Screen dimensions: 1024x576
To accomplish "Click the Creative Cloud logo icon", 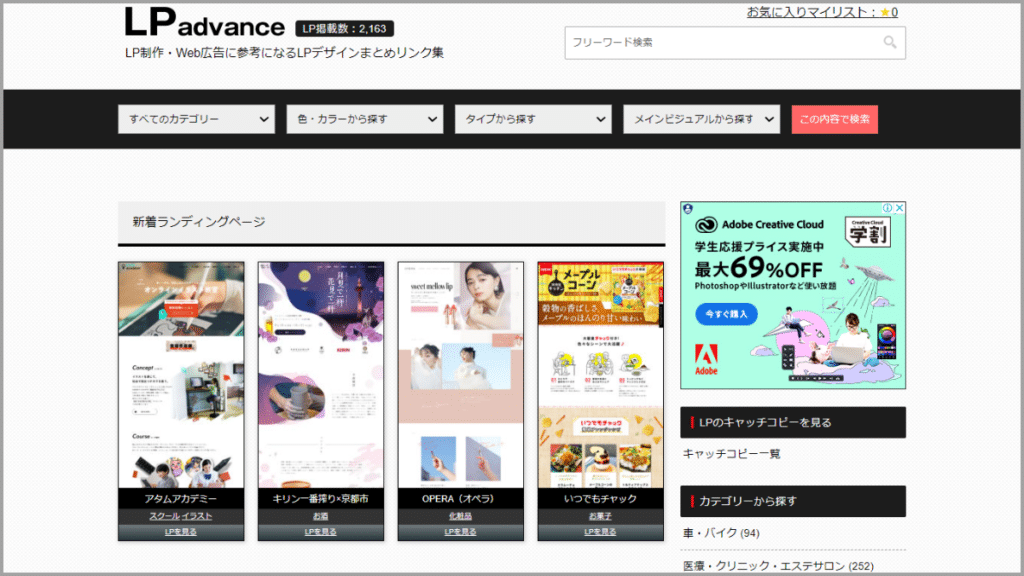I will pyautogui.click(x=707, y=224).
